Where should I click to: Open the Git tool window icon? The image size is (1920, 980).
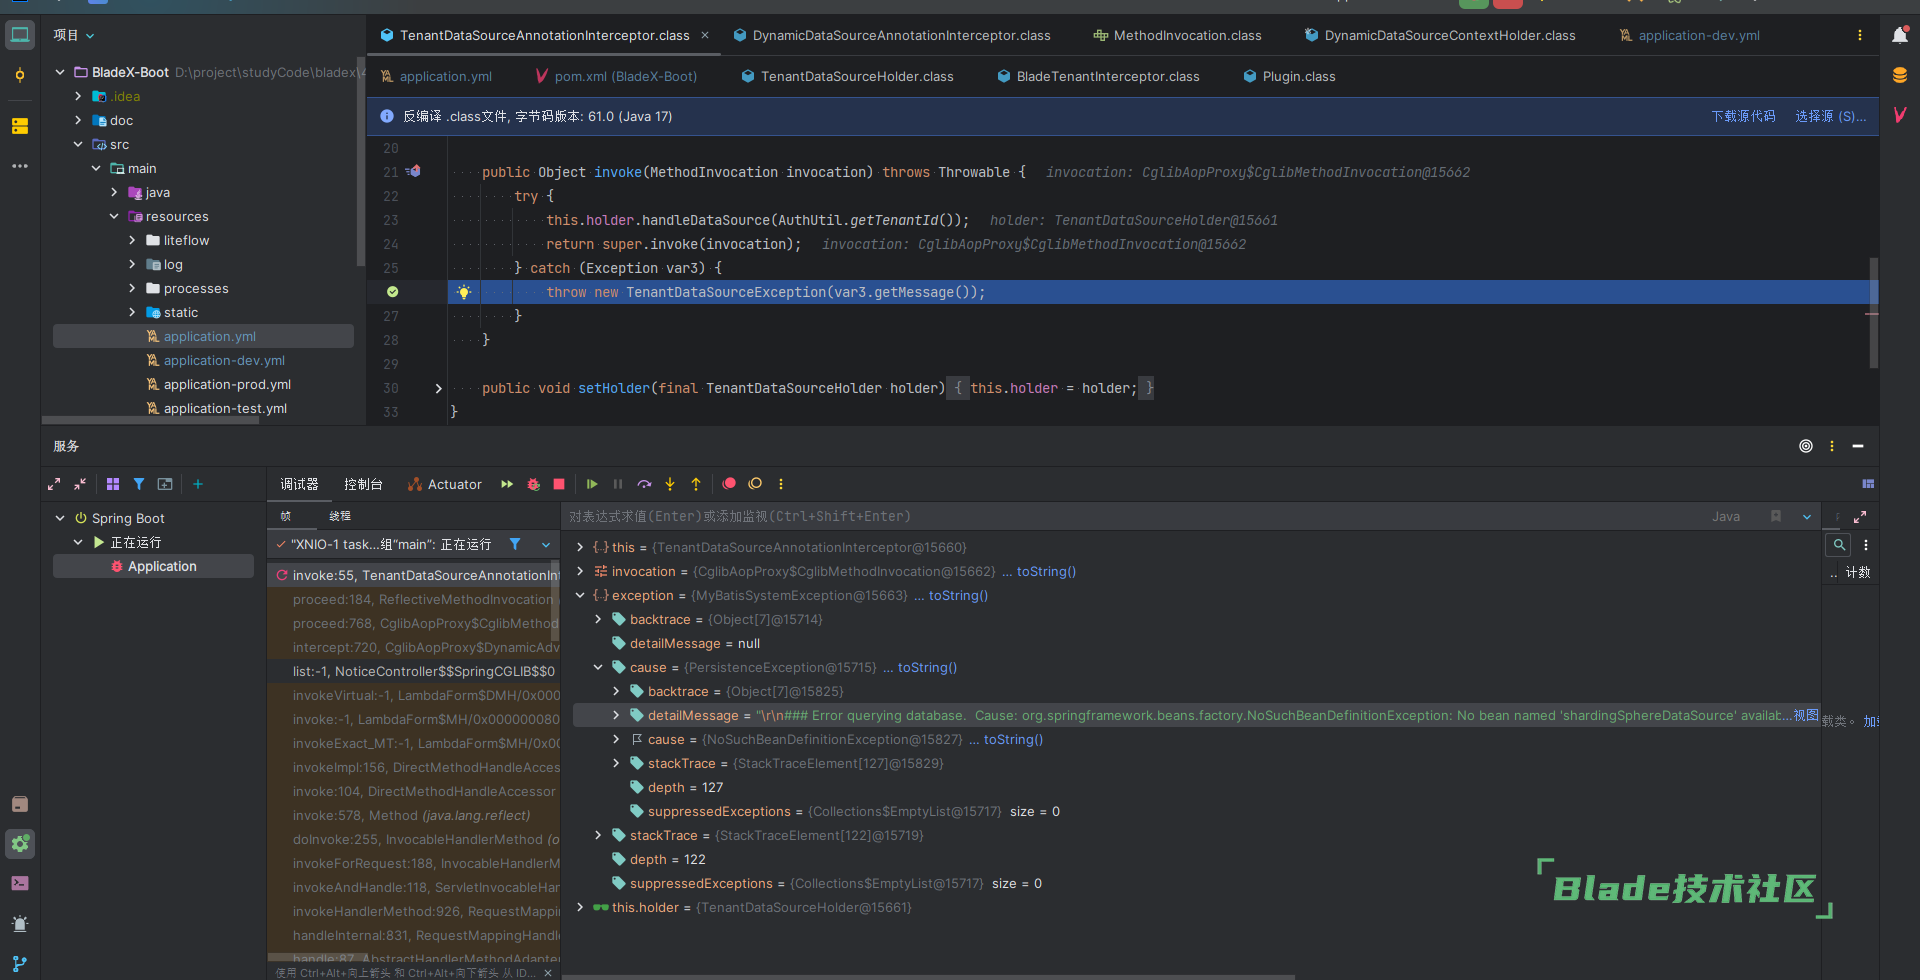coord(20,964)
